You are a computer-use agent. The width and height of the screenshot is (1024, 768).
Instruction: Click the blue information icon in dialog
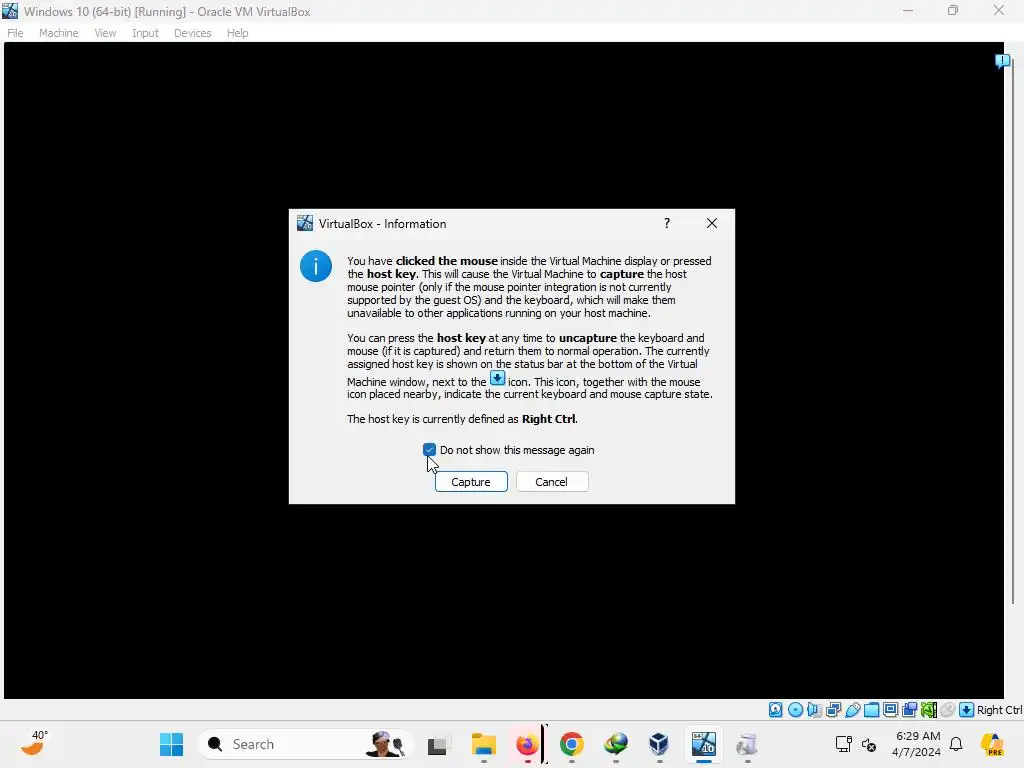pos(316,266)
